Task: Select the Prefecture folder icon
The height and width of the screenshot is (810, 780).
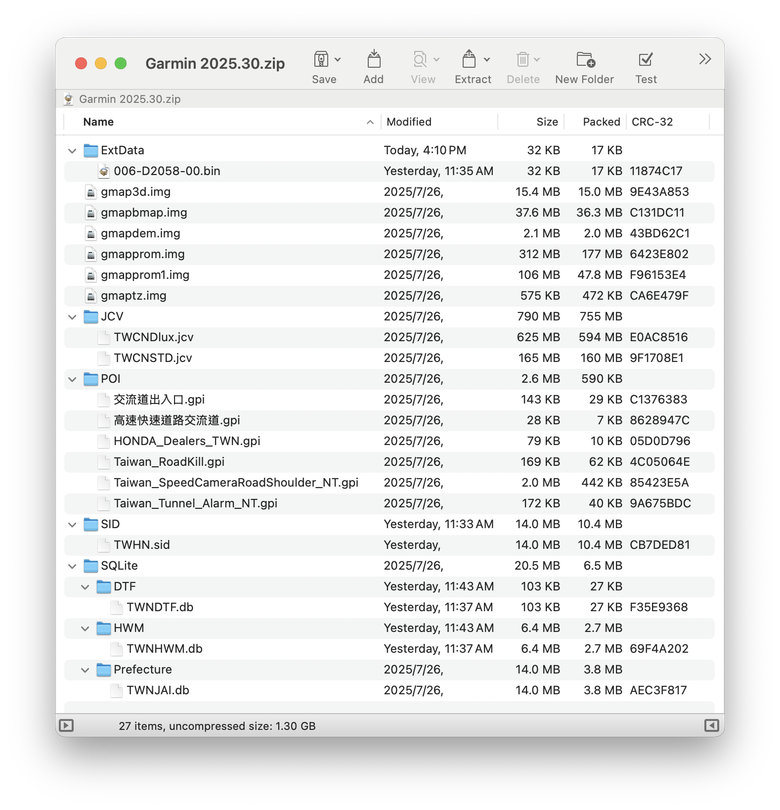Action: coord(104,669)
